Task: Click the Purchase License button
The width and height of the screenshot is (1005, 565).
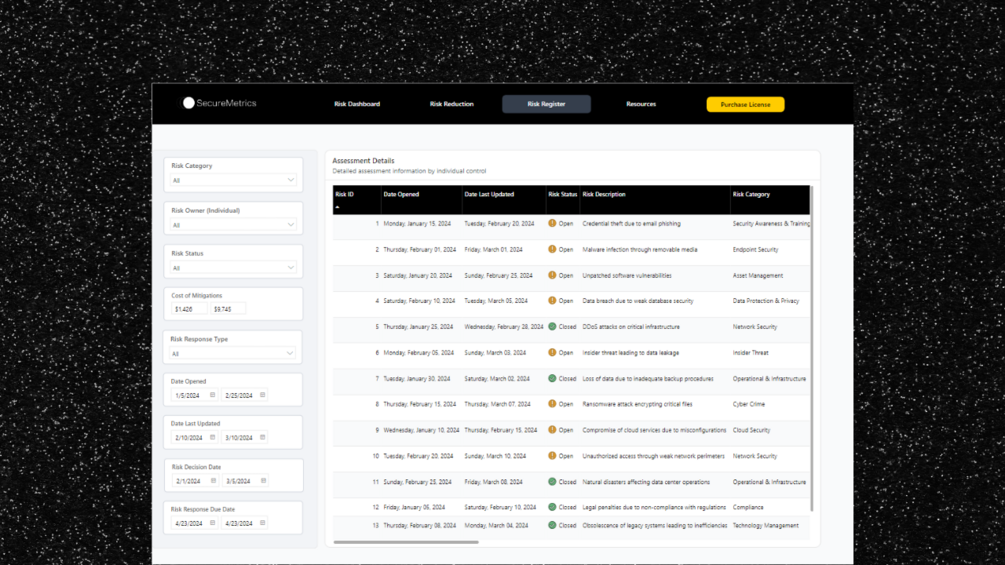Action: tap(745, 104)
